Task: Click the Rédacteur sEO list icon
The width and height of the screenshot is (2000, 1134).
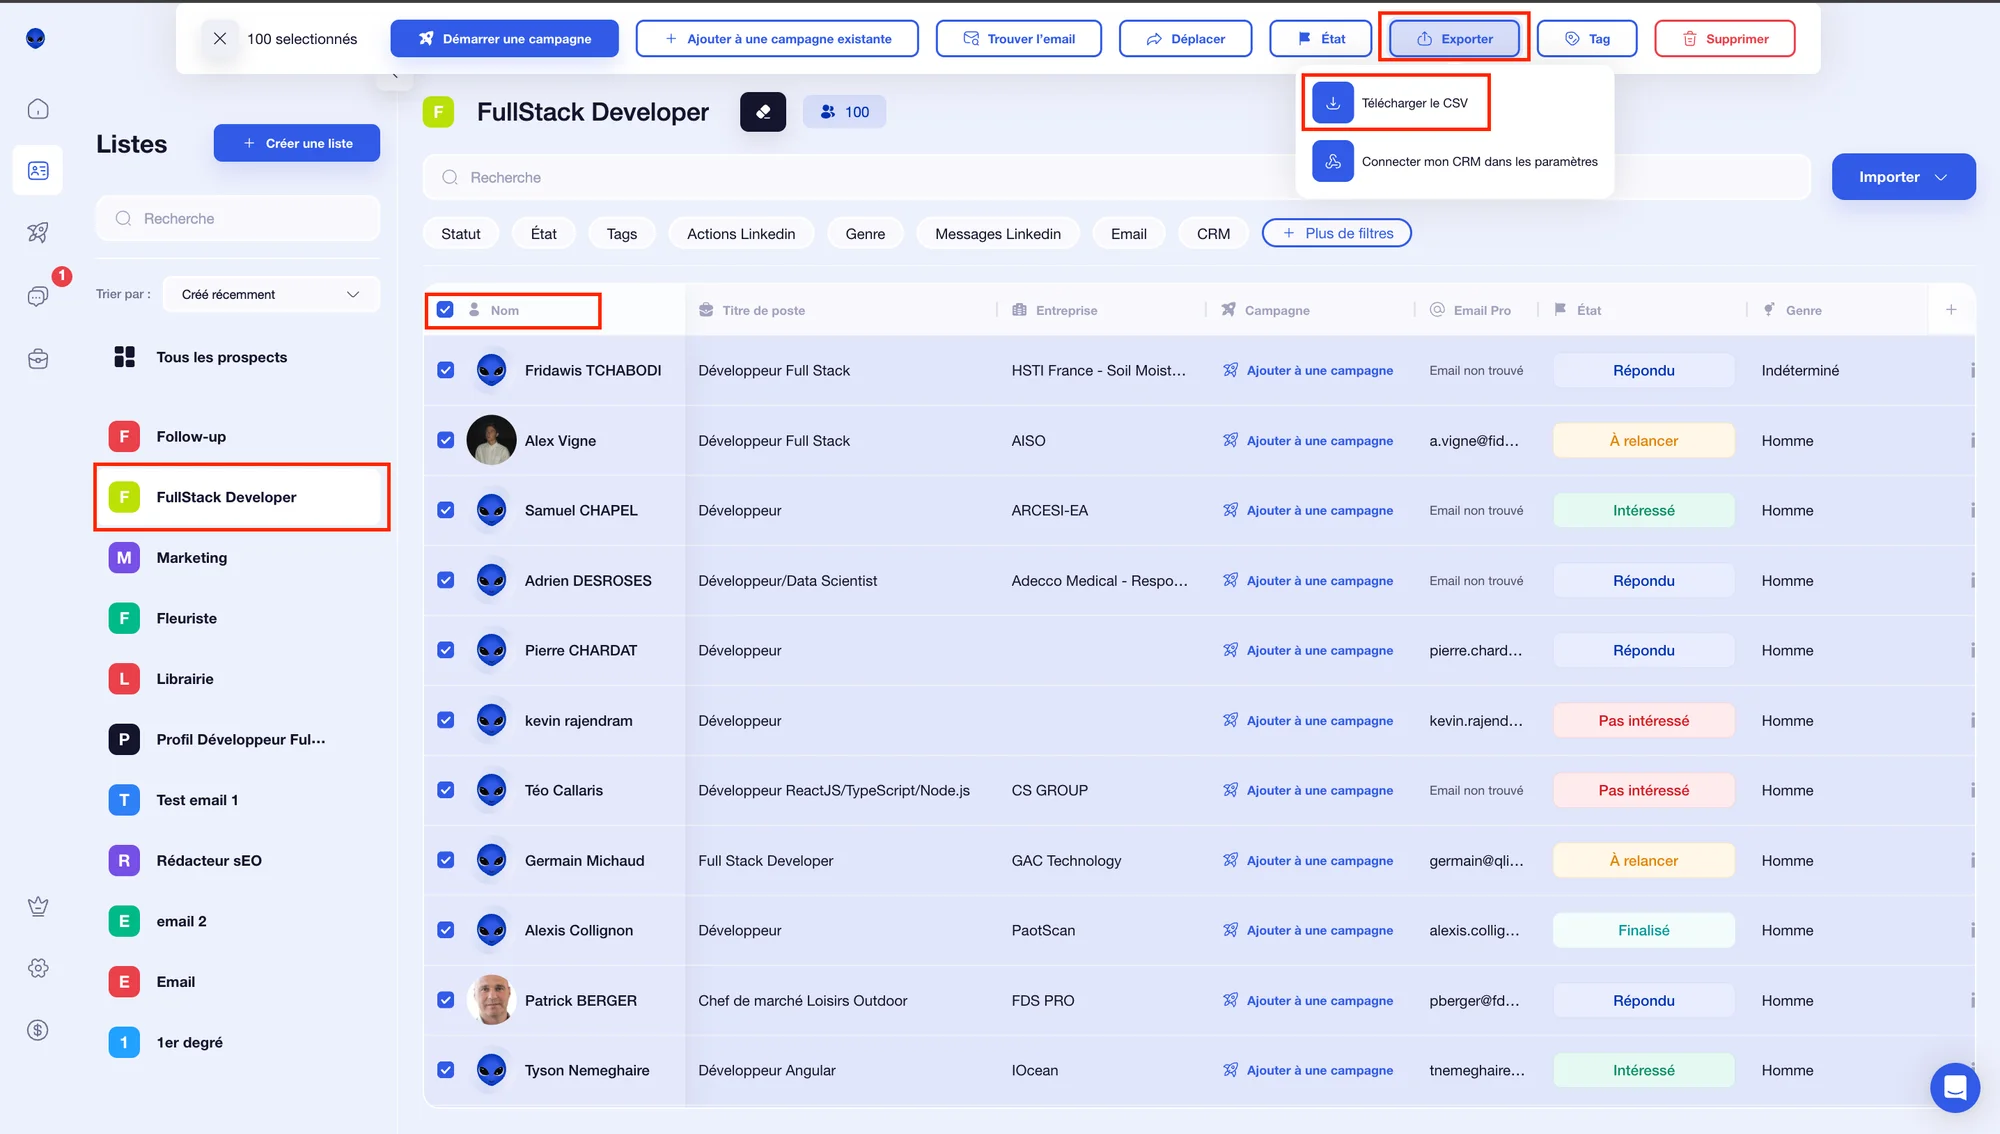Action: click(x=124, y=861)
